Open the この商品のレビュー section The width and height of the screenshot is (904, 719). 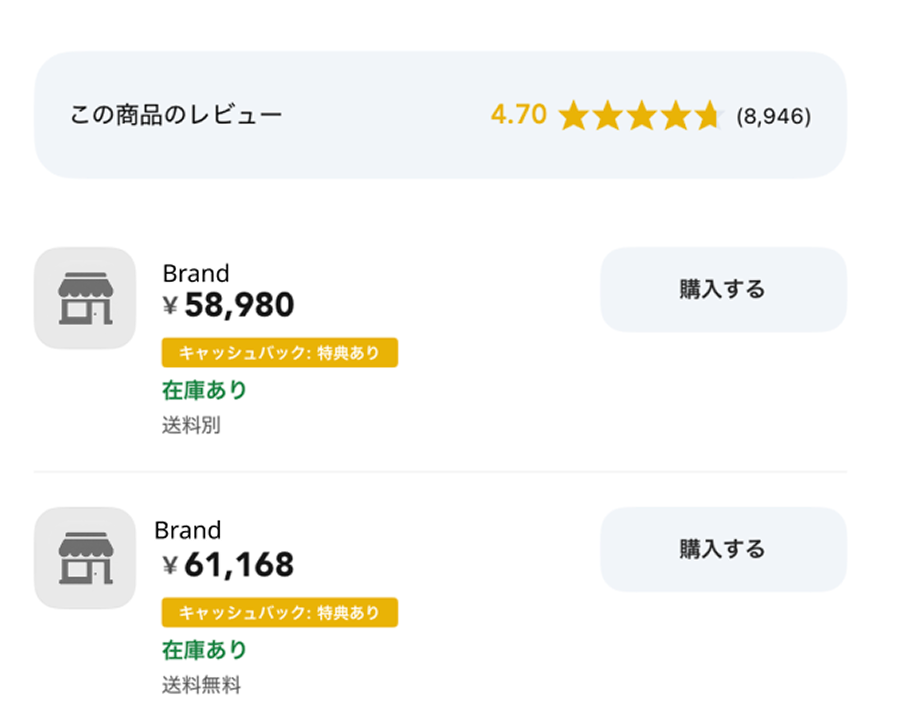176,115
